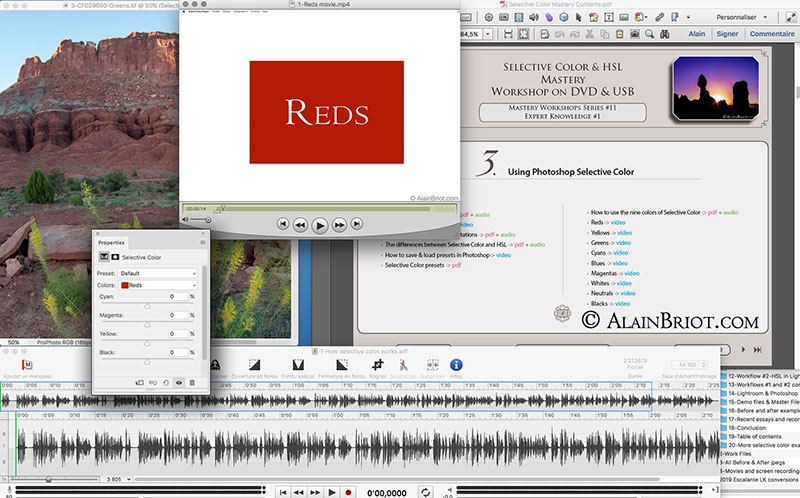Click the Fermeture en fondu fade-out icon
The image size is (800, 498).
[341, 366]
